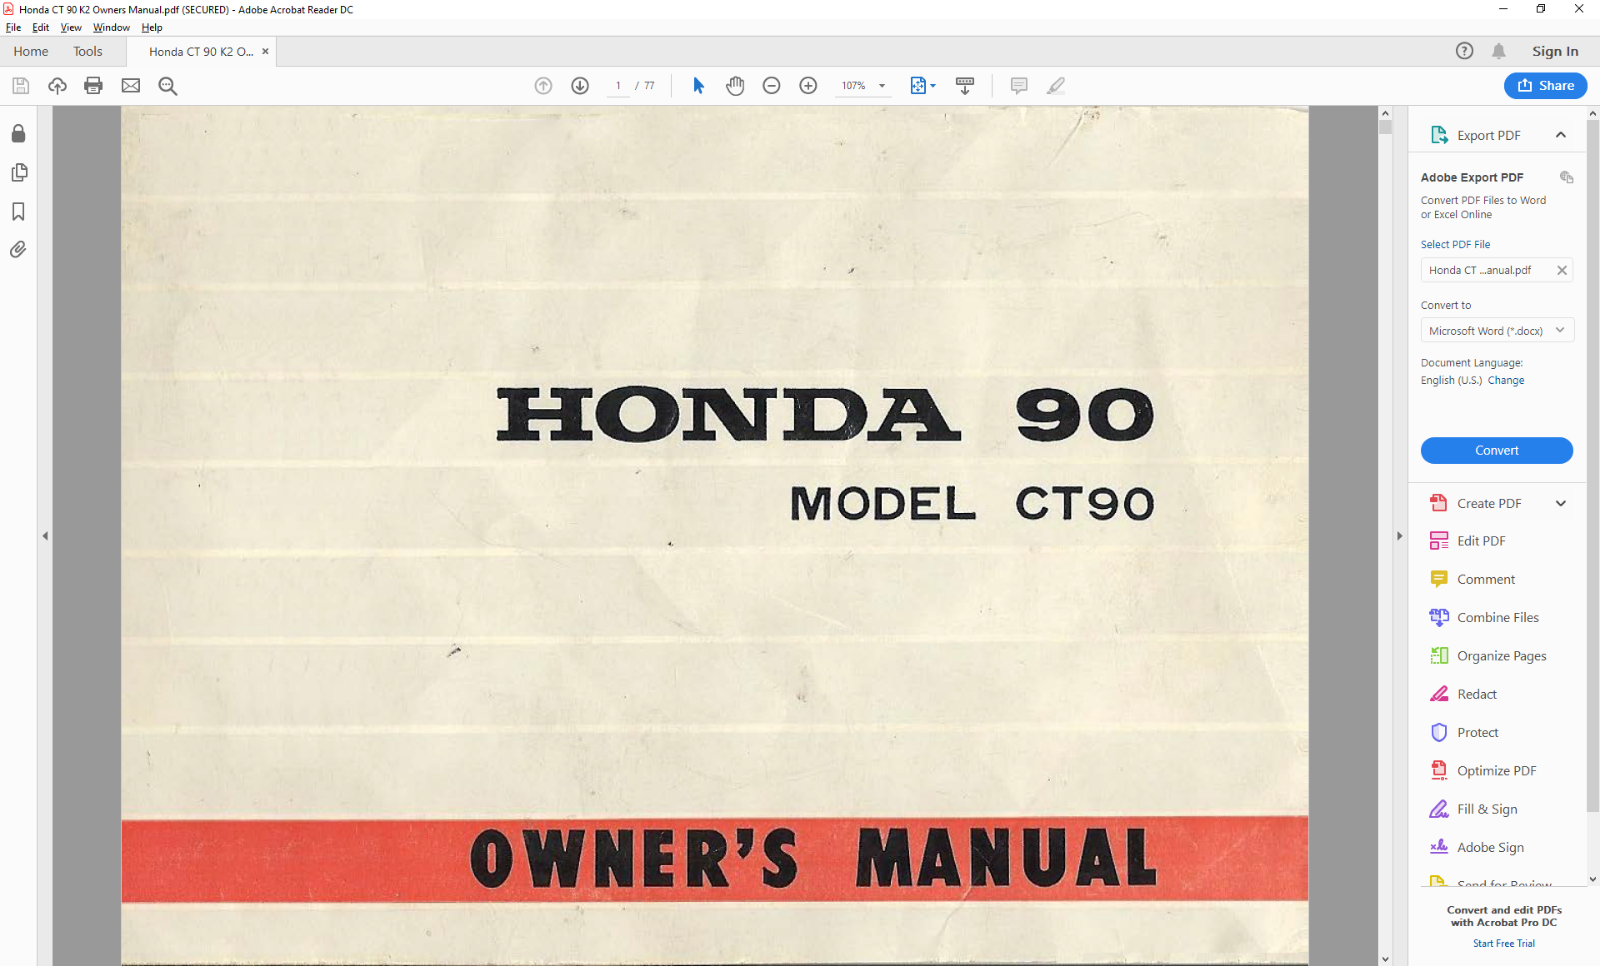
Task: Print the document with printer icon
Action: [x=94, y=86]
